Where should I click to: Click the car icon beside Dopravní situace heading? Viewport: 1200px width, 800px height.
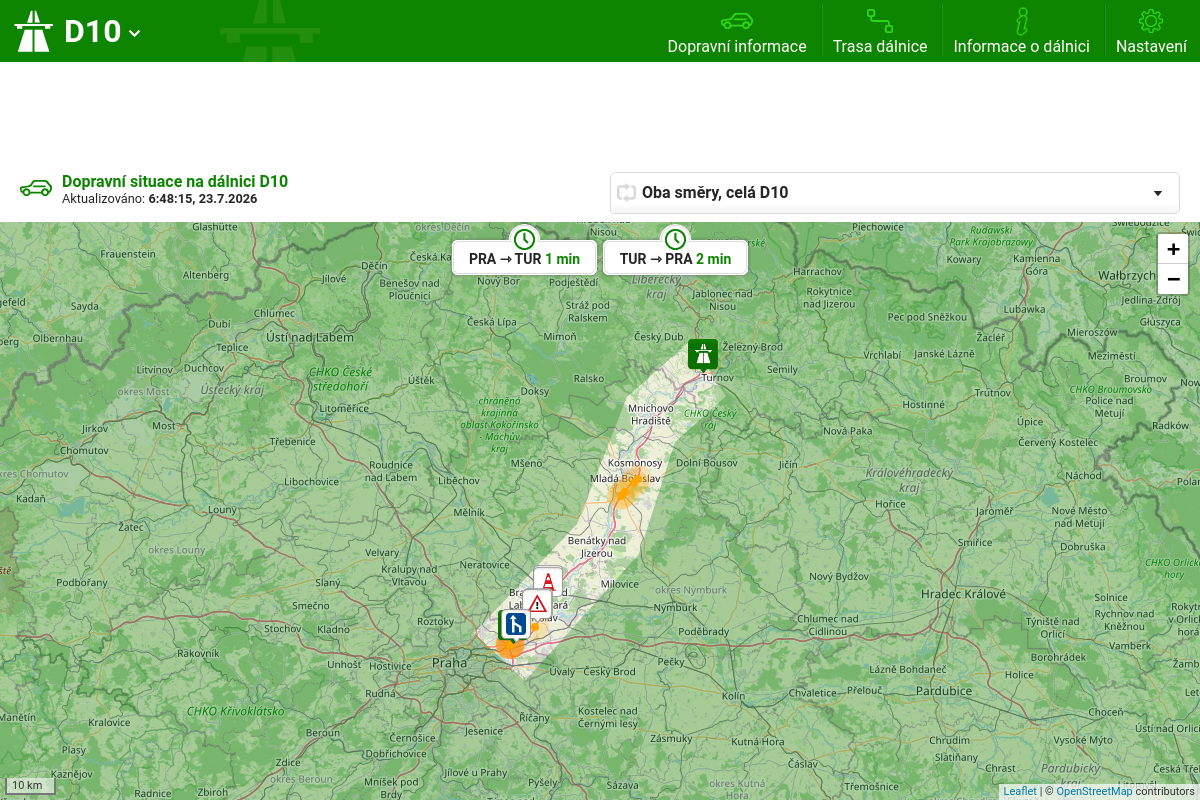coord(36,188)
